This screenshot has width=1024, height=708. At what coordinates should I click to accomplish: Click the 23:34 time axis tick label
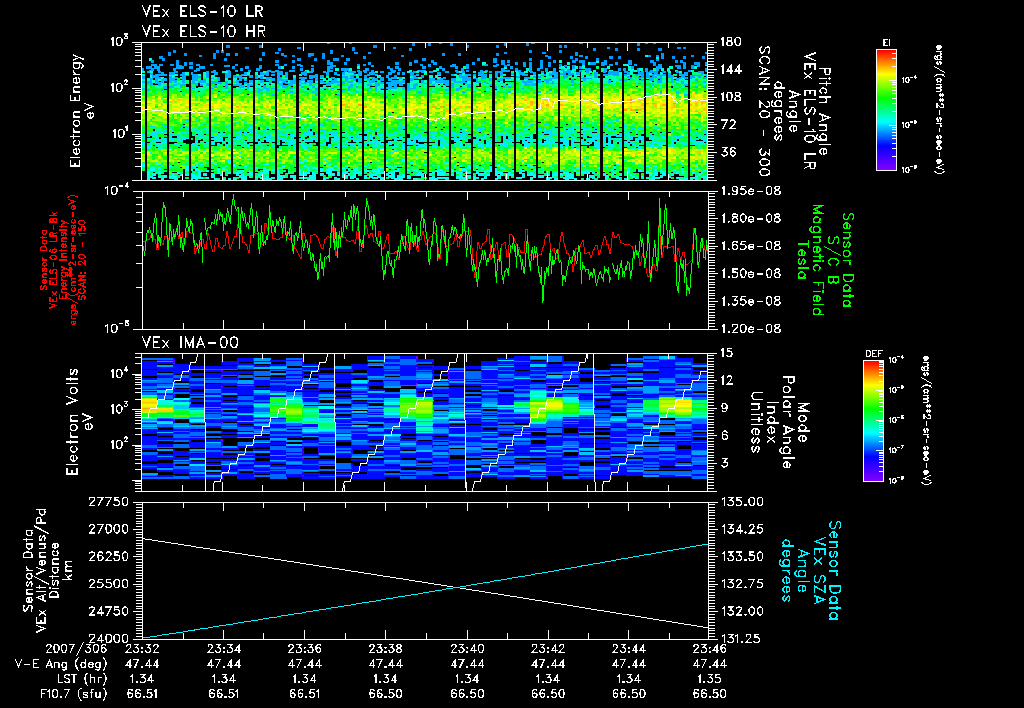(x=223, y=649)
